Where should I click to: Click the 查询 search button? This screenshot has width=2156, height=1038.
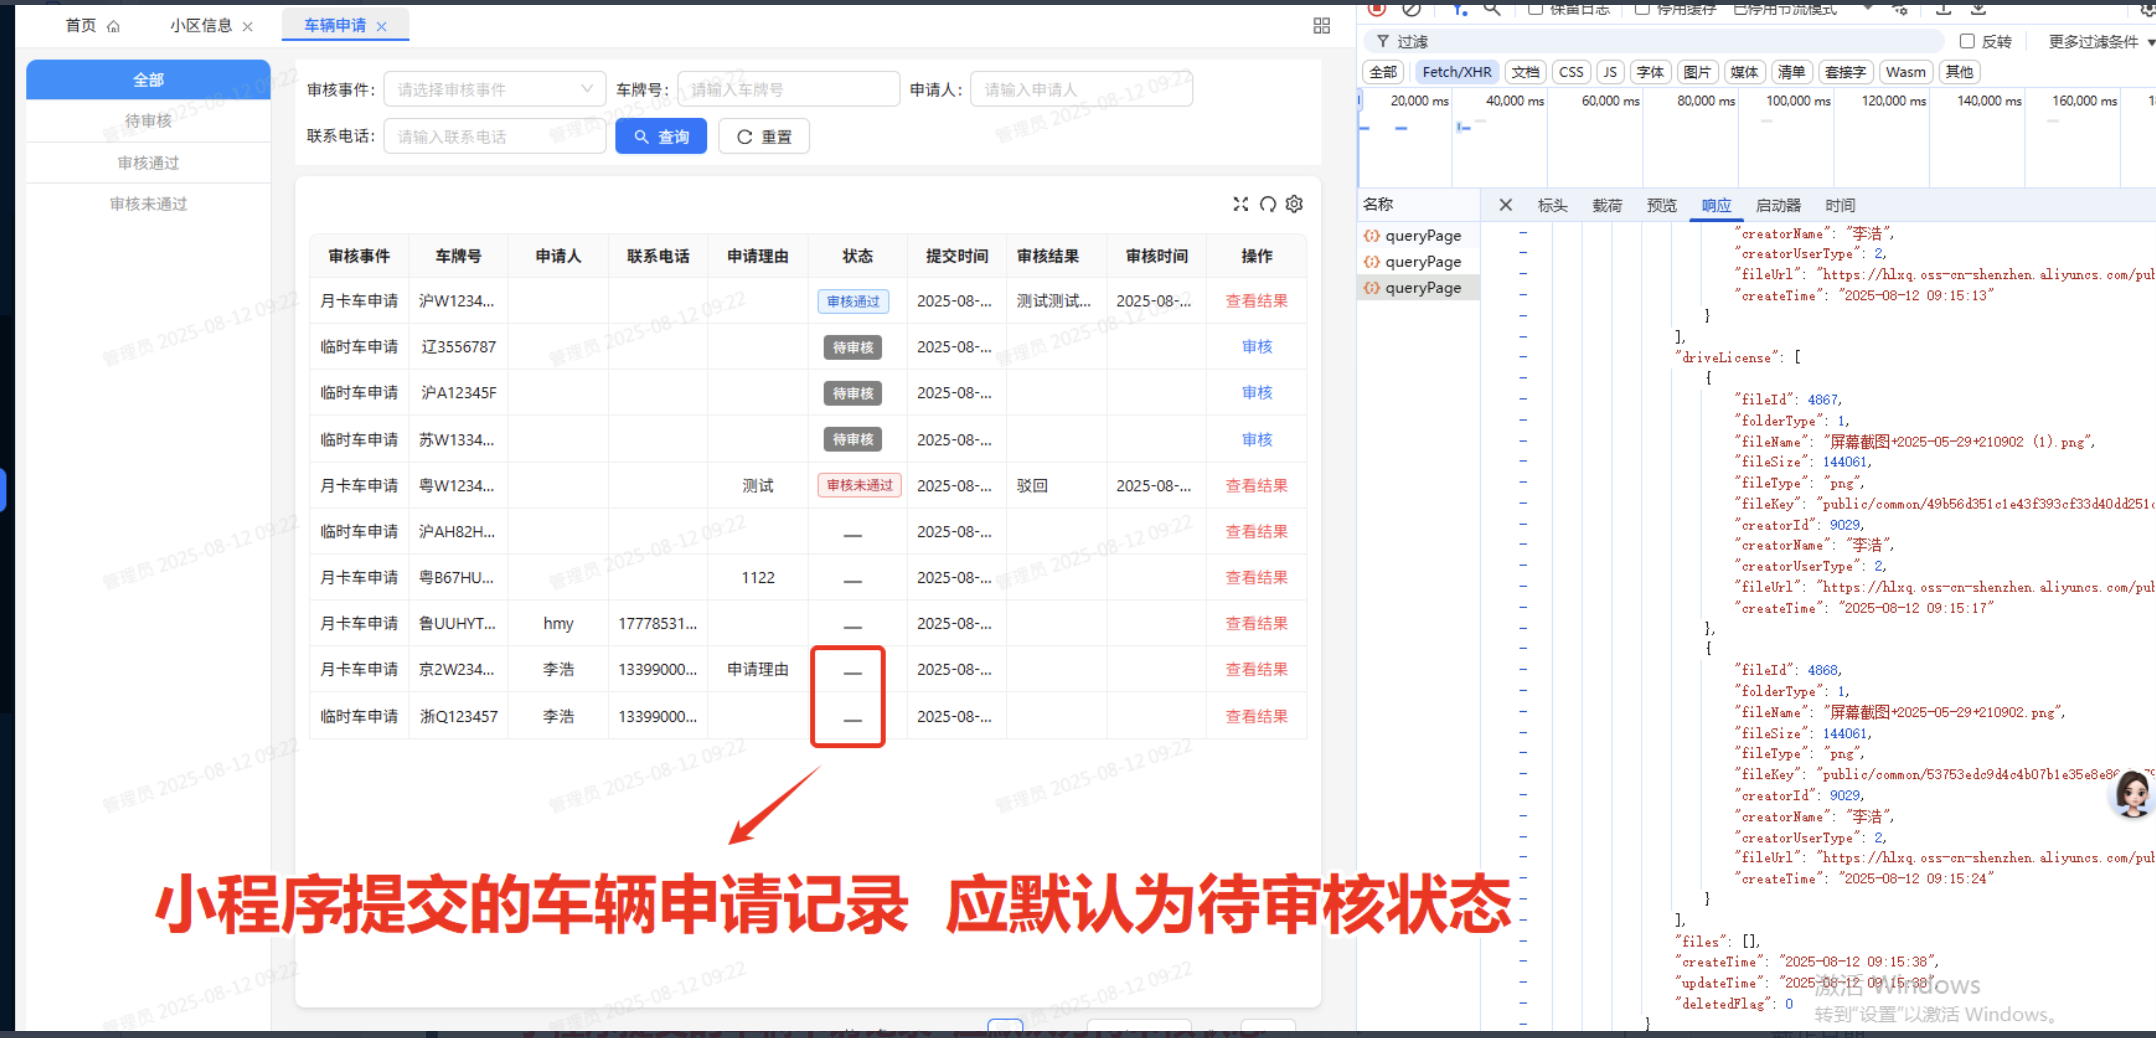click(x=661, y=136)
